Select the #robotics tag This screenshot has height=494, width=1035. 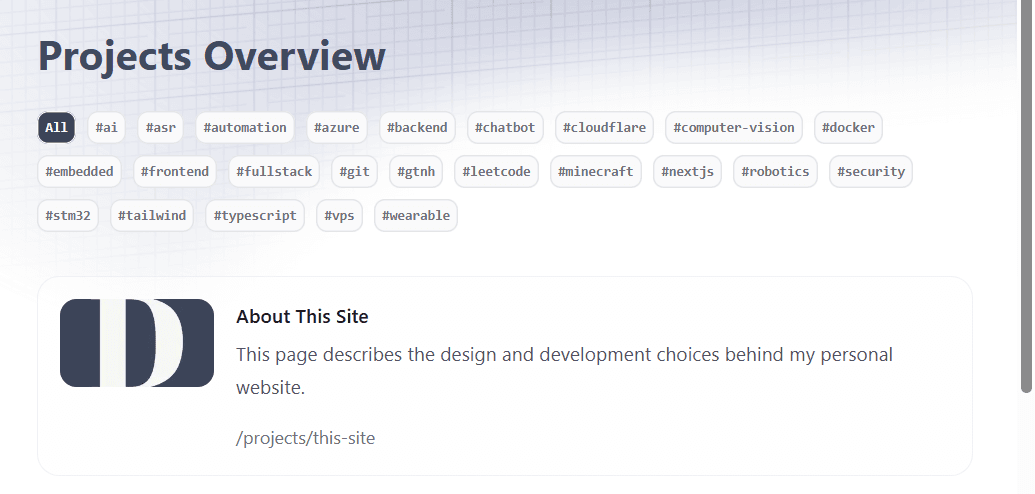[x=775, y=171]
